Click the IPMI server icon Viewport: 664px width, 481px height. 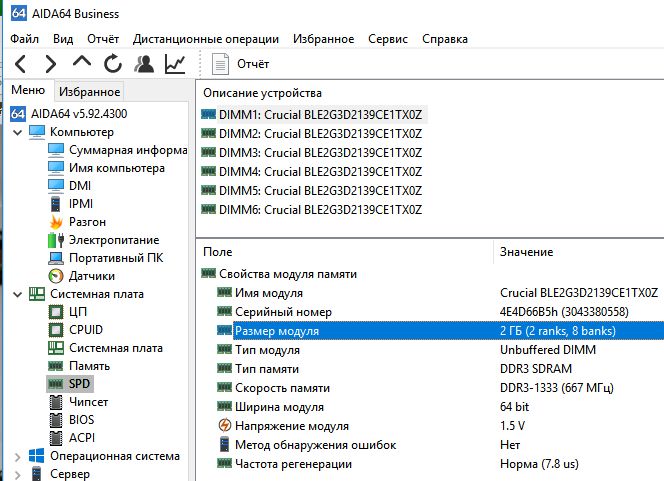pos(55,204)
